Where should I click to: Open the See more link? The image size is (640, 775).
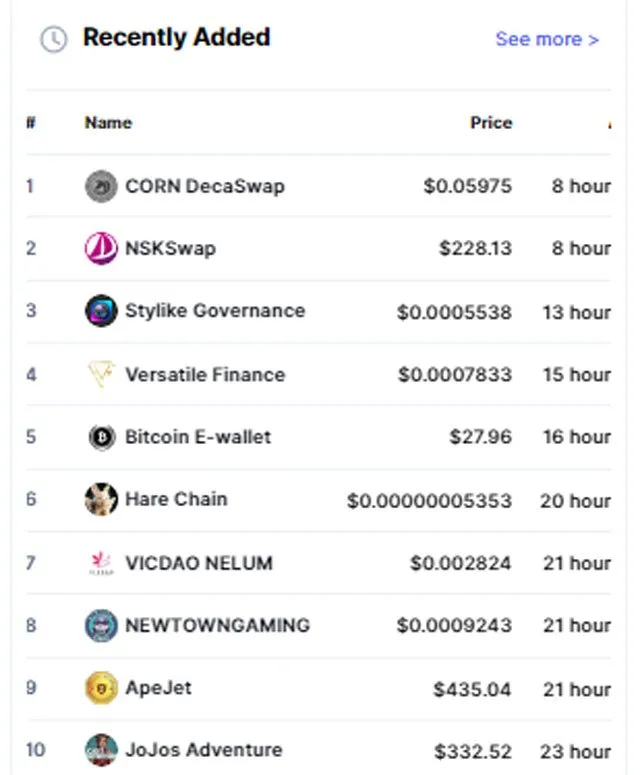tap(547, 39)
